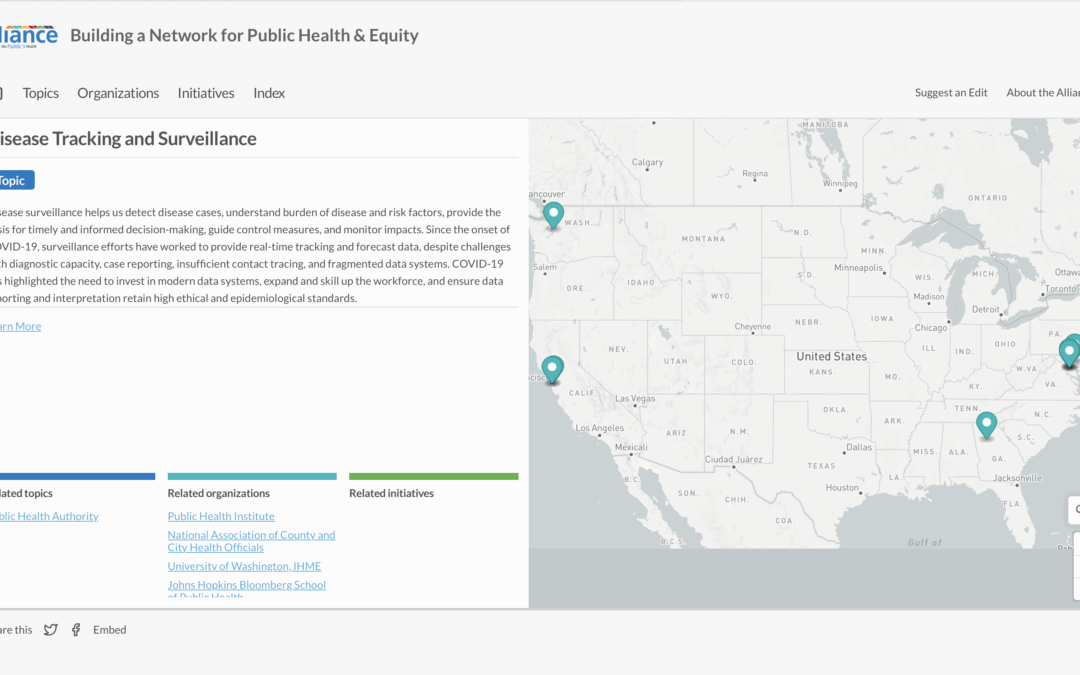Screen dimensions: 1080x675
Task: Share the page via the Facebook icon
Action: (x=76, y=629)
